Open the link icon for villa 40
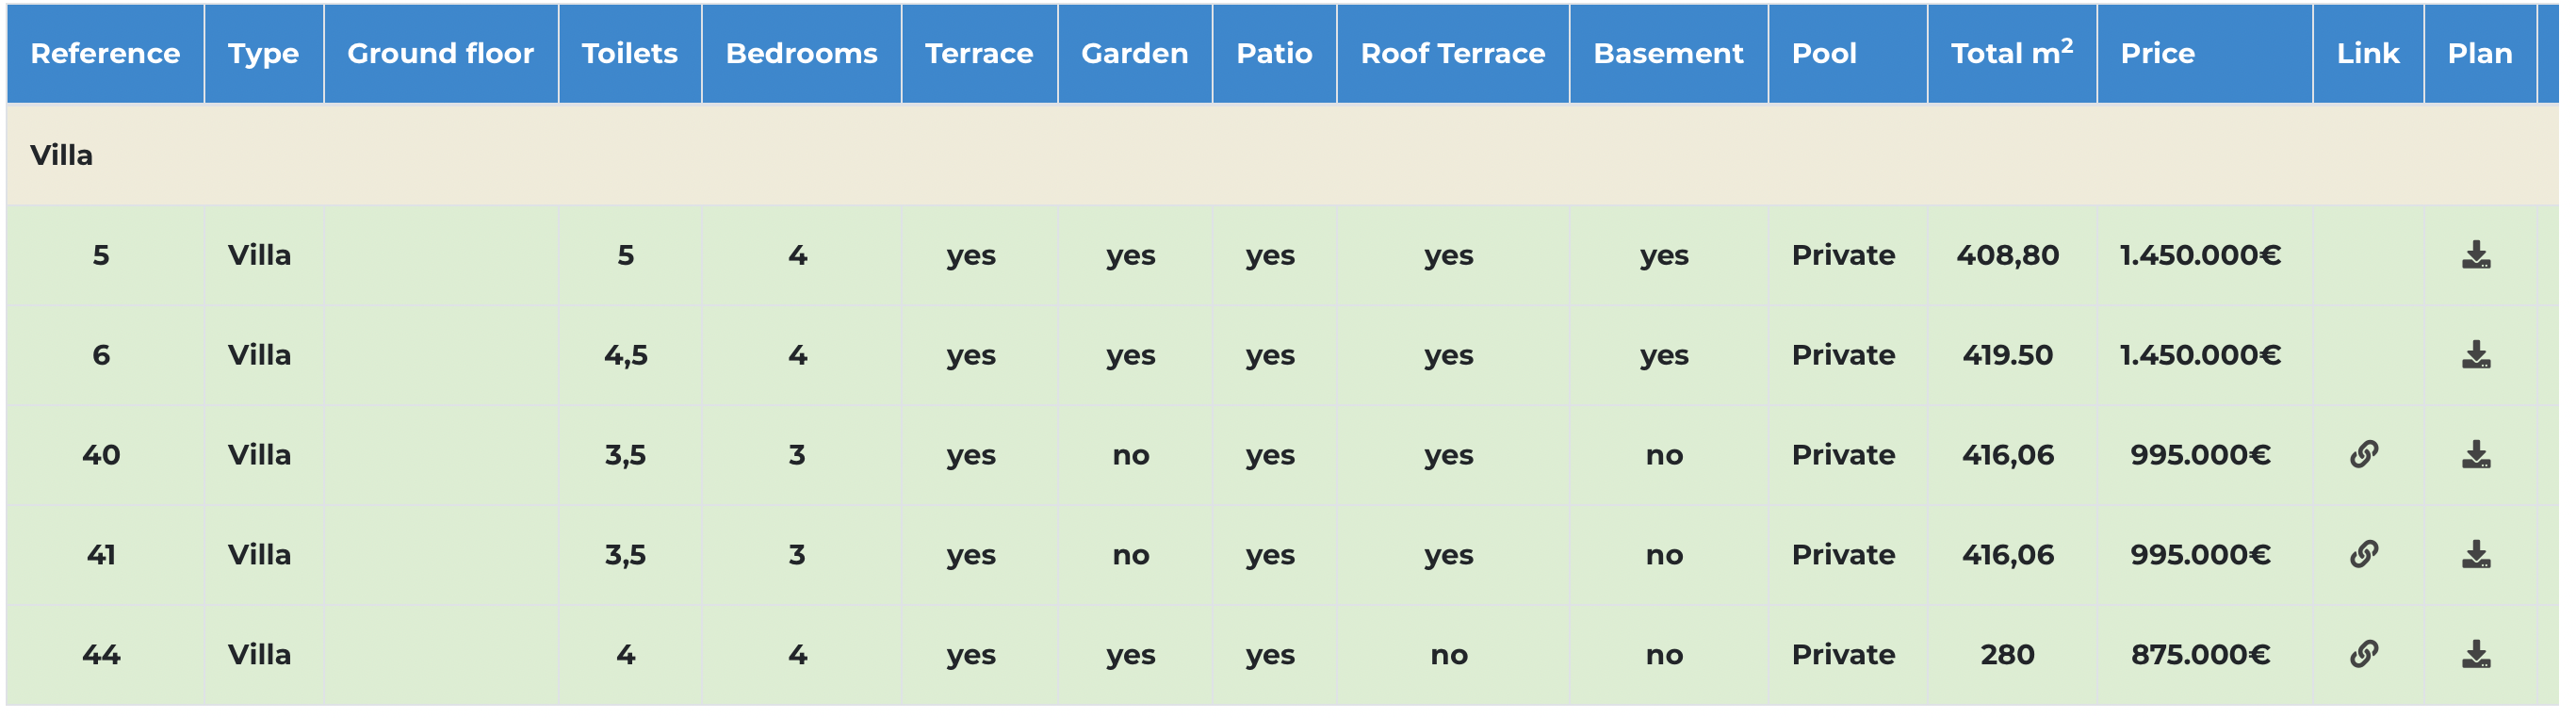The height and width of the screenshot is (718, 2576). 2364,454
